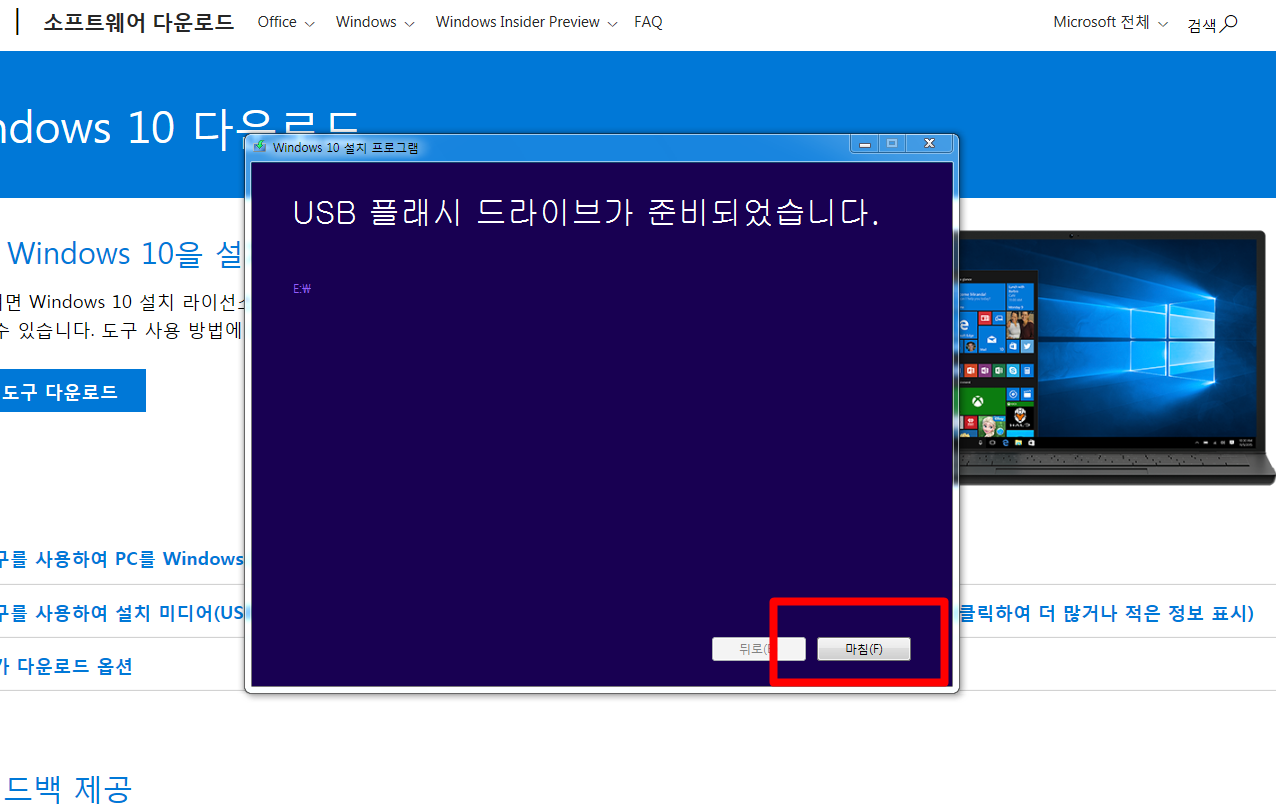Click the 'USB 플래시 드라이브가 준비되었습니다' heading
This screenshot has width=1276, height=804.
coord(586,213)
